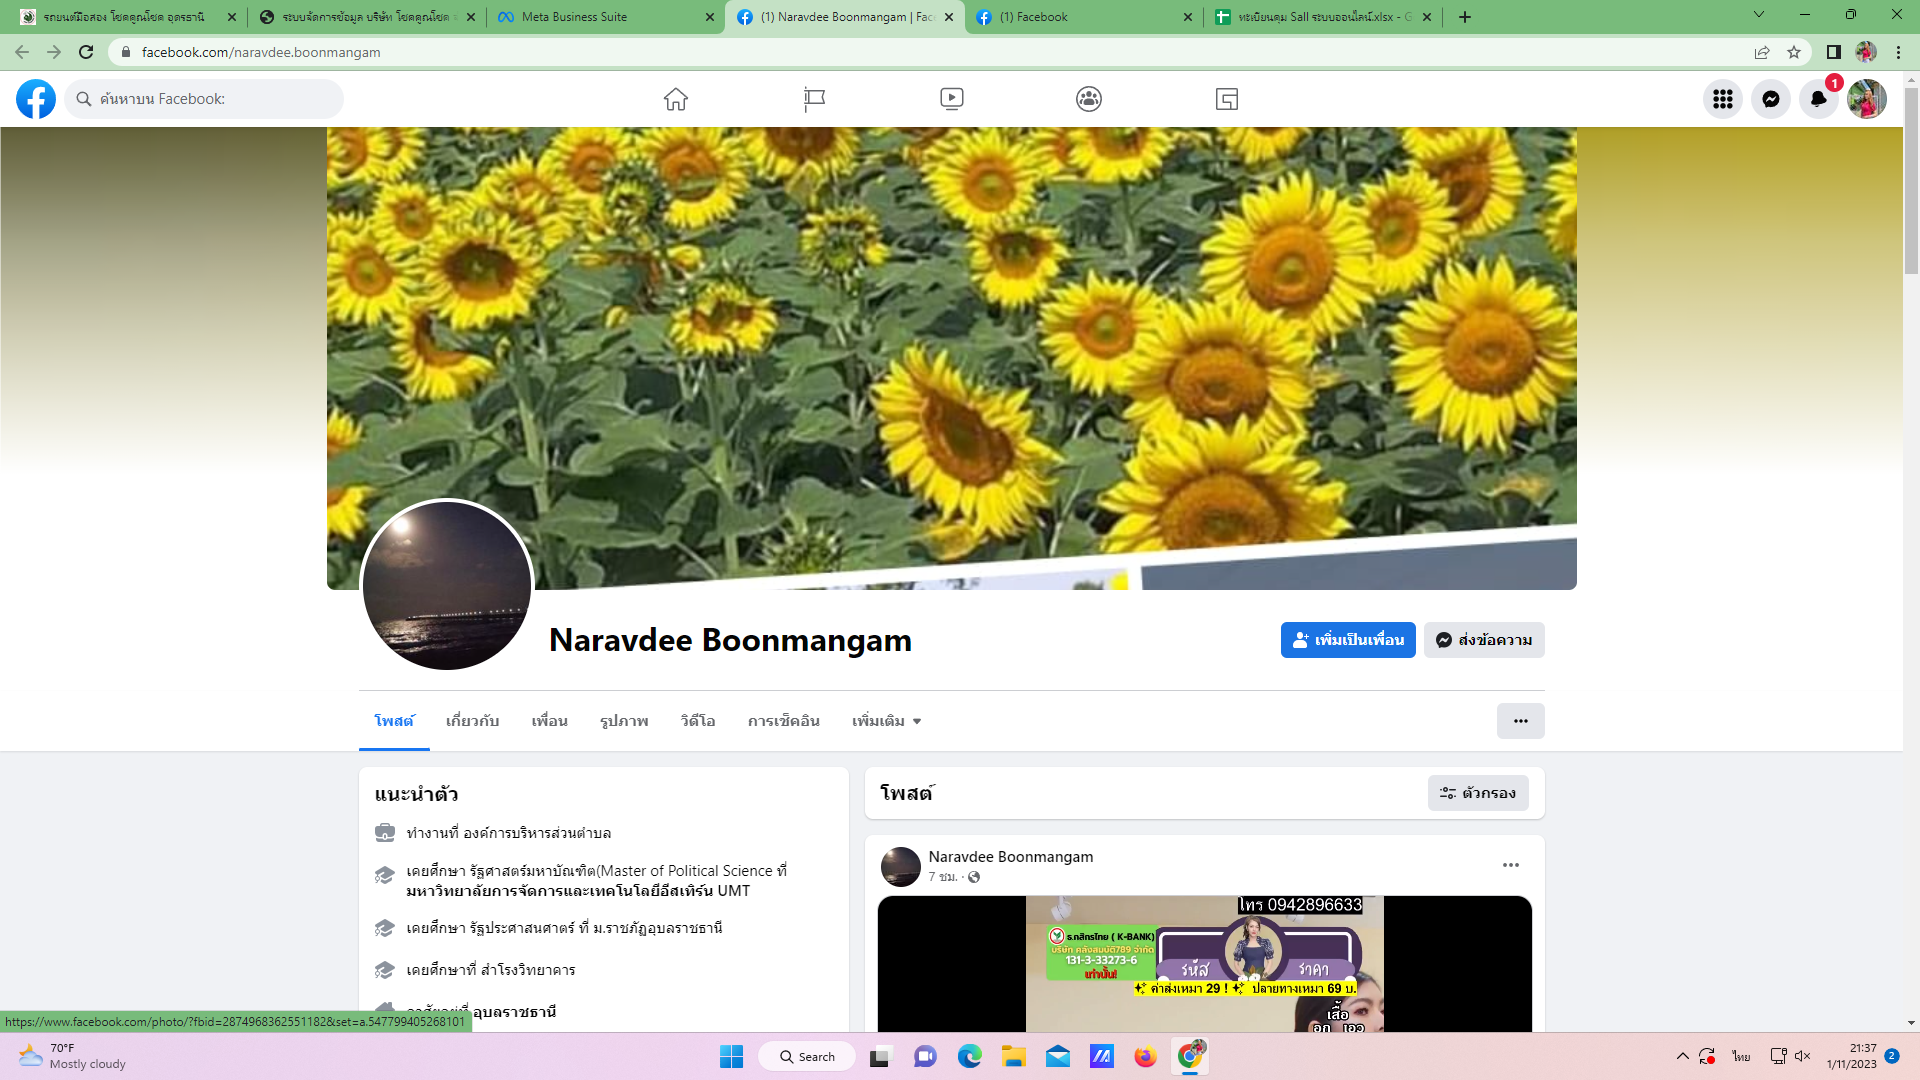Open the notifications bell
This screenshot has width=1920, height=1080.
1818,99
